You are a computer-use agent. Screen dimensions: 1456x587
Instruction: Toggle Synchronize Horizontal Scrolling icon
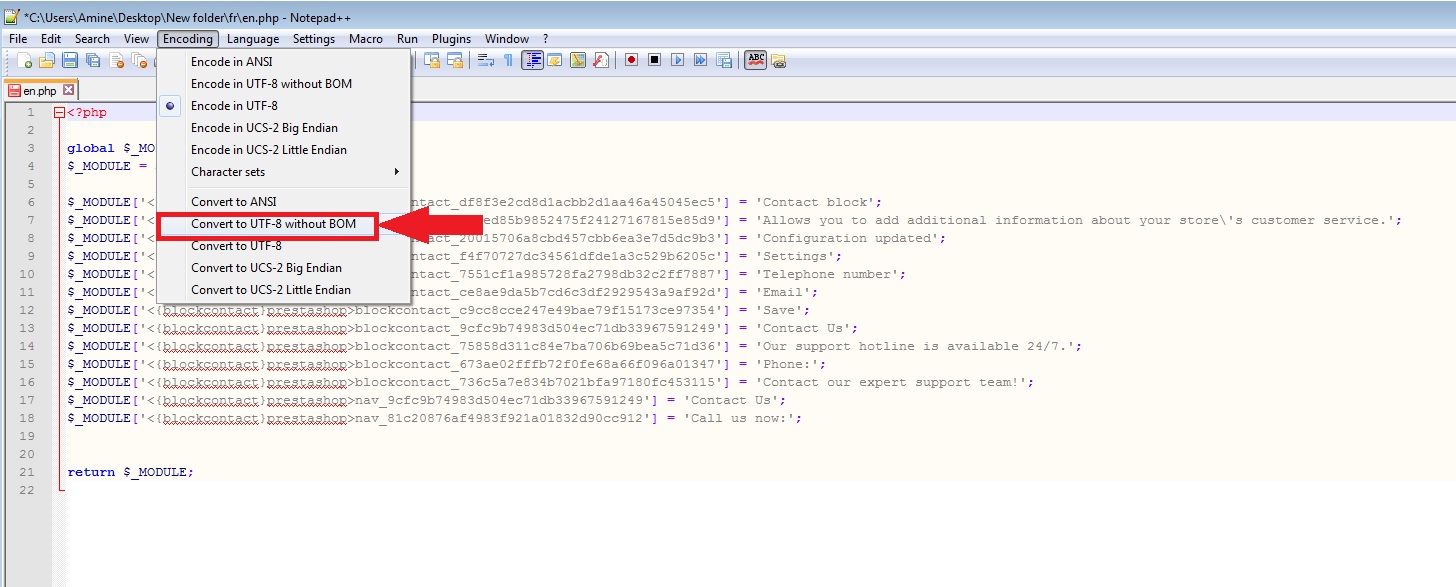click(x=455, y=60)
